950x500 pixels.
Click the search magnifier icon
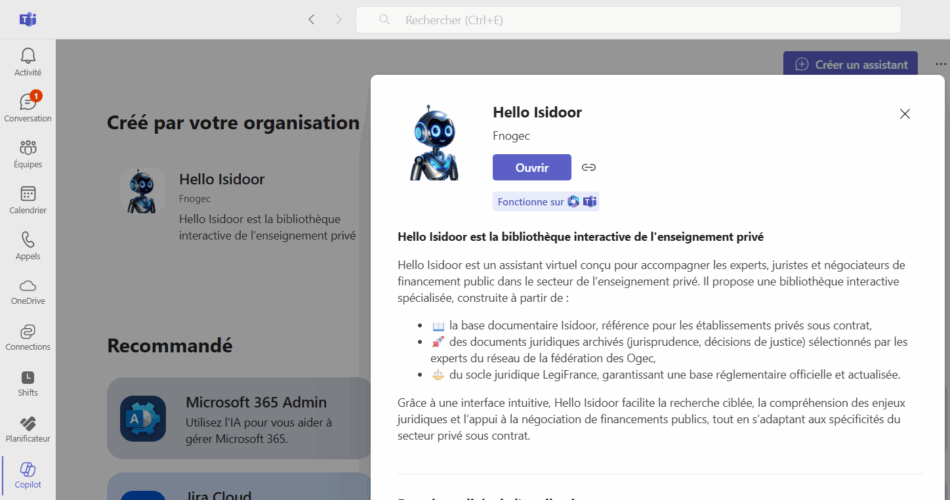tap(384, 19)
